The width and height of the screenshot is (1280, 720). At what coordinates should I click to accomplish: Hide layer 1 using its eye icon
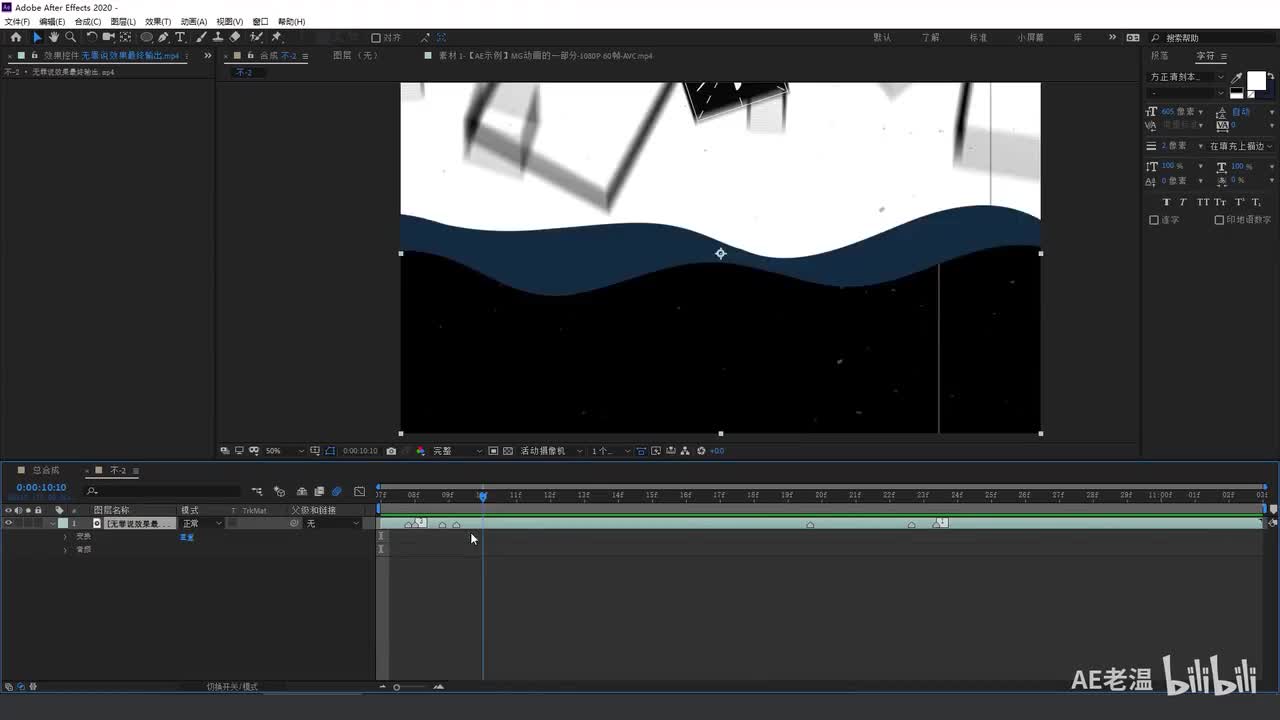[x=9, y=523]
